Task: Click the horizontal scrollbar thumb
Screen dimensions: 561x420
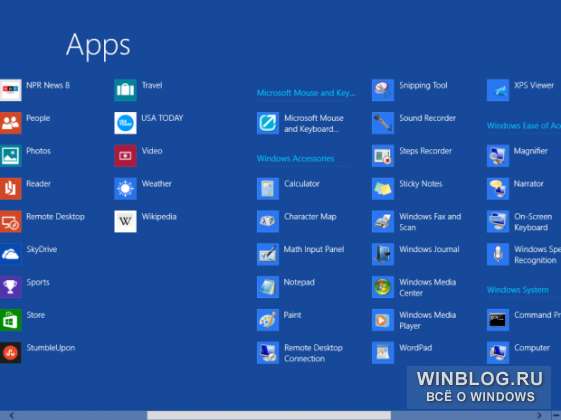Action: point(269,415)
